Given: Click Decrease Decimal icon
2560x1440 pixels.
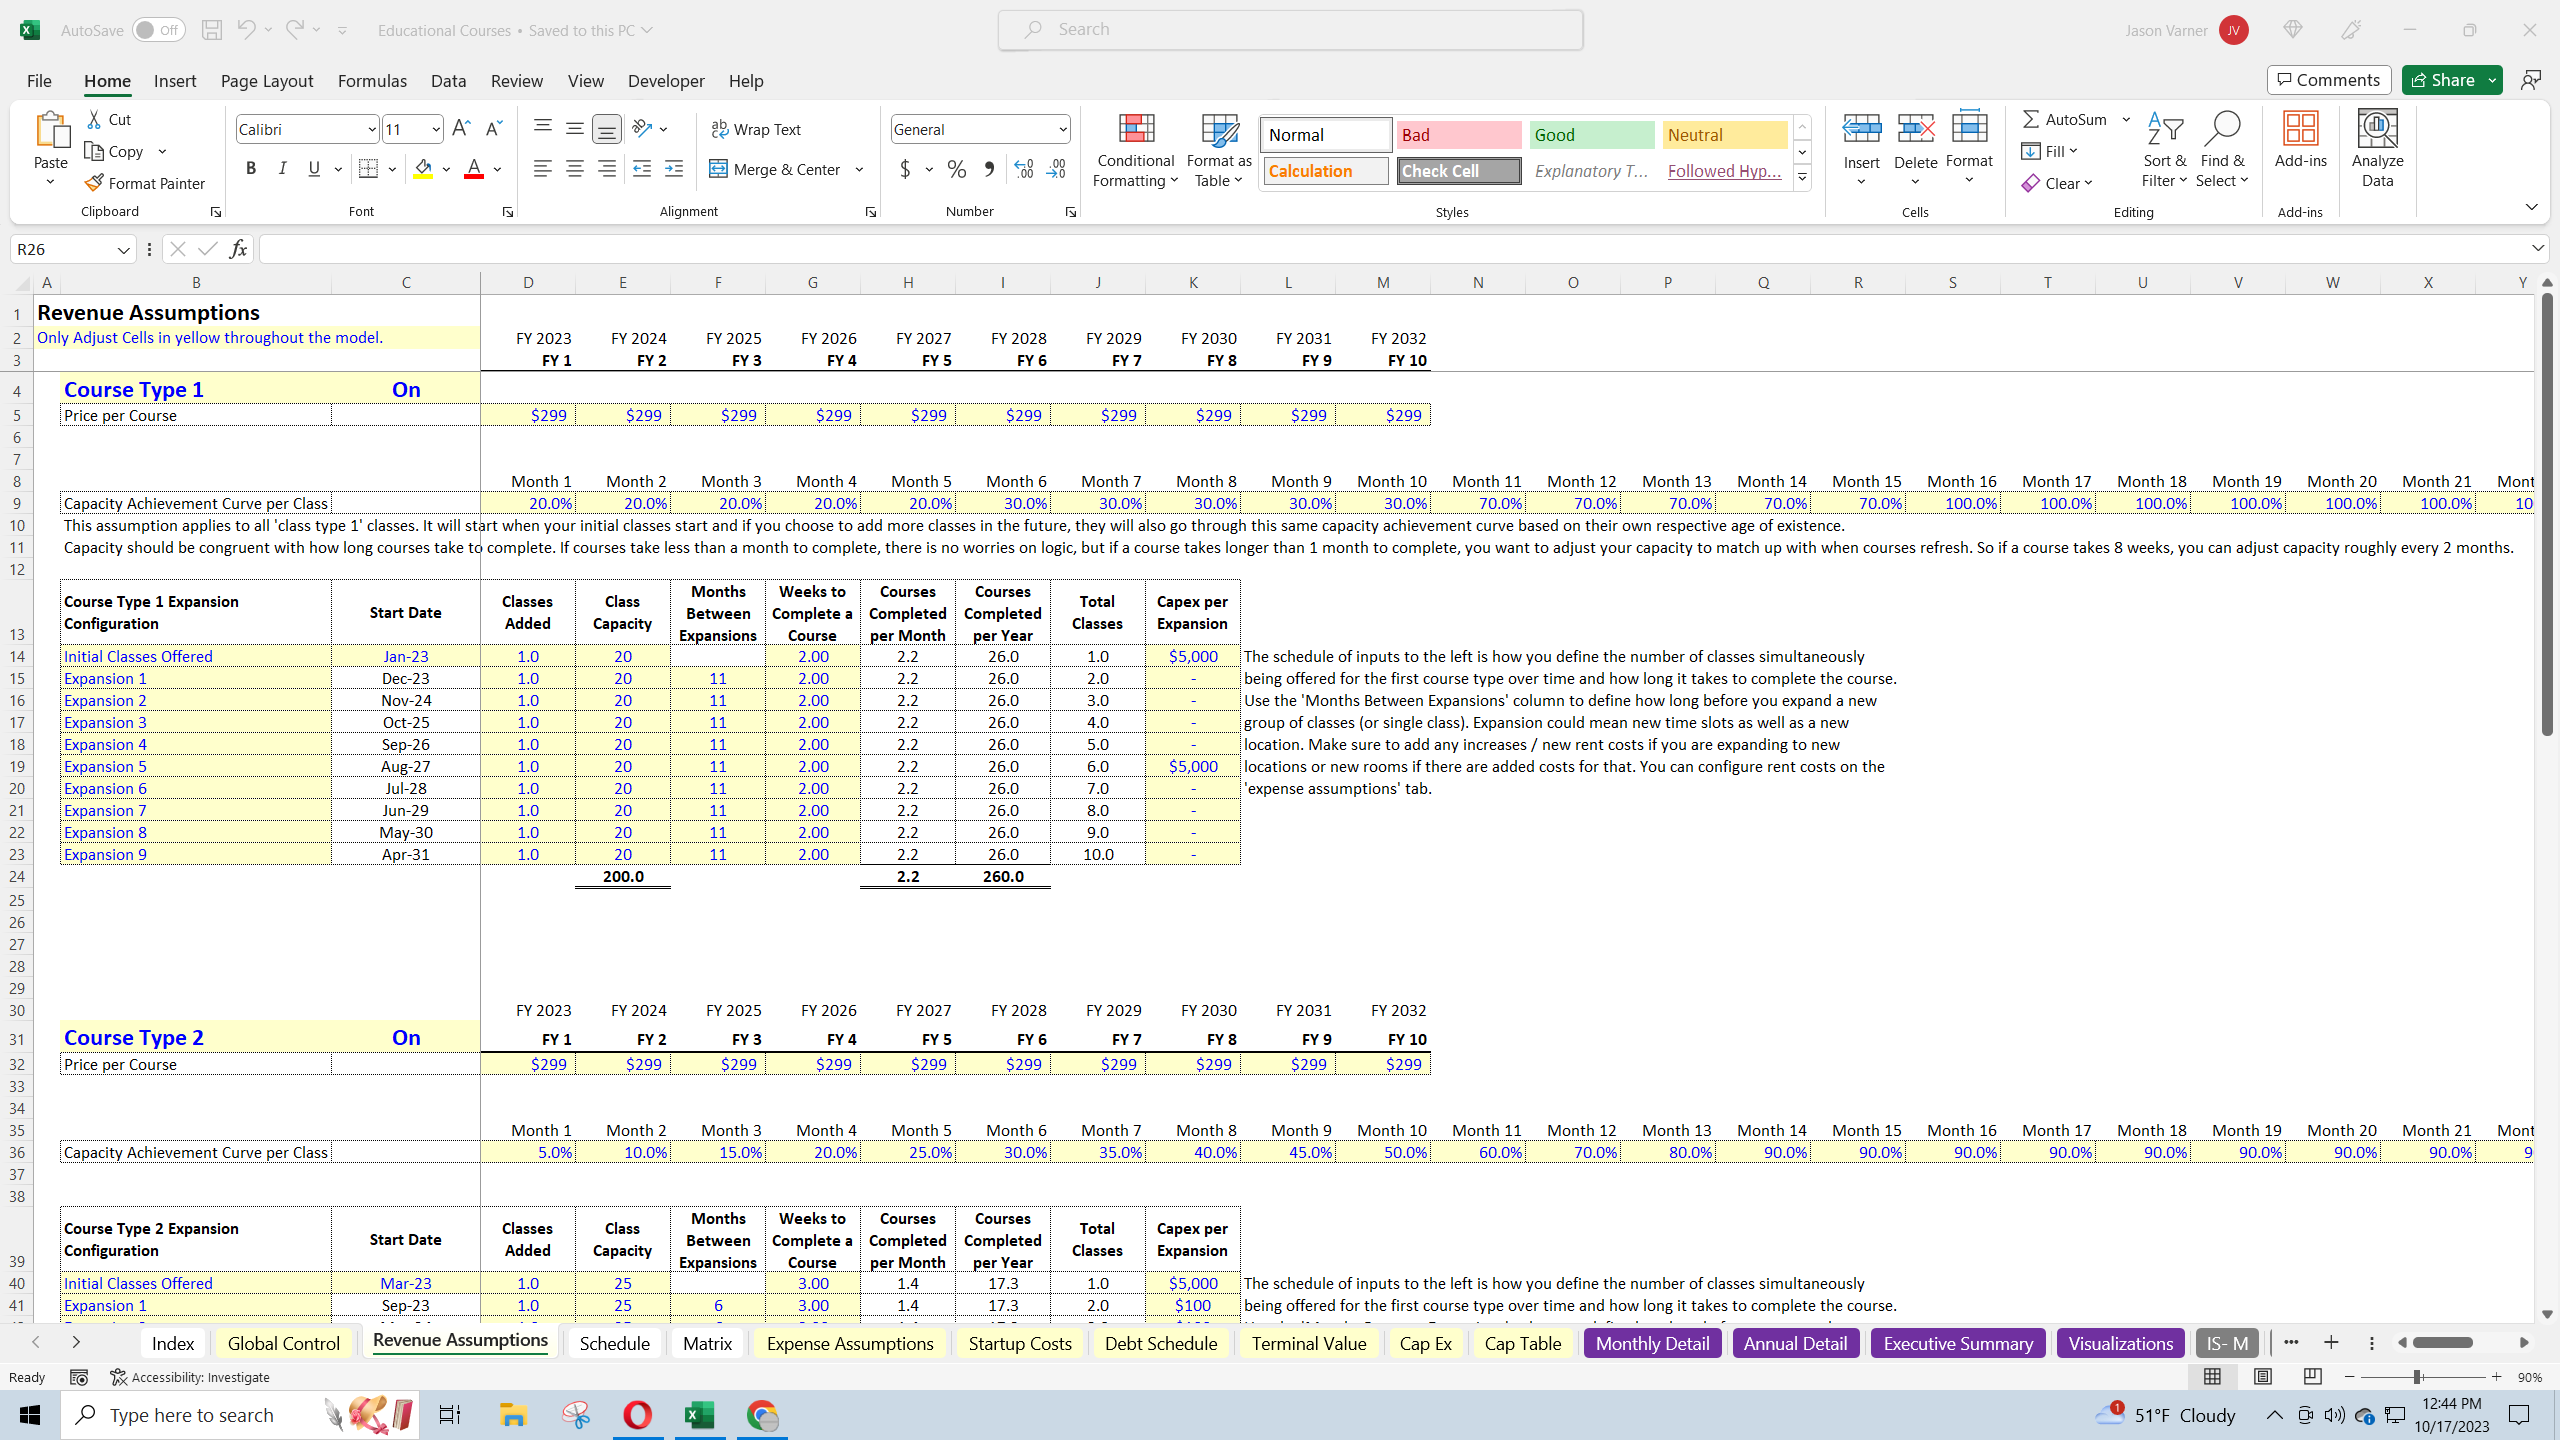Looking at the screenshot, I should pyautogui.click(x=1056, y=169).
